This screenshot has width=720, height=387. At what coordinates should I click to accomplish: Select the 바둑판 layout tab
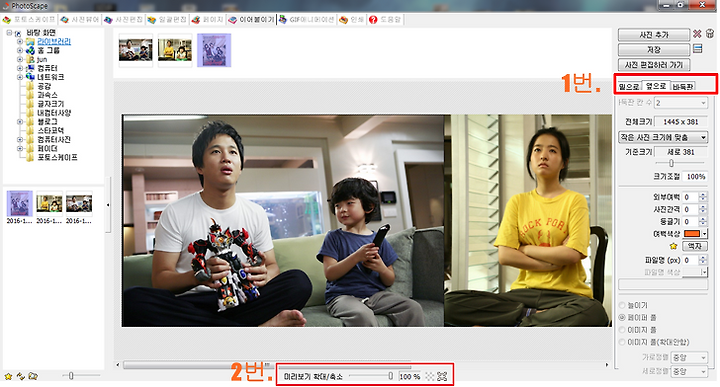coord(683,86)
